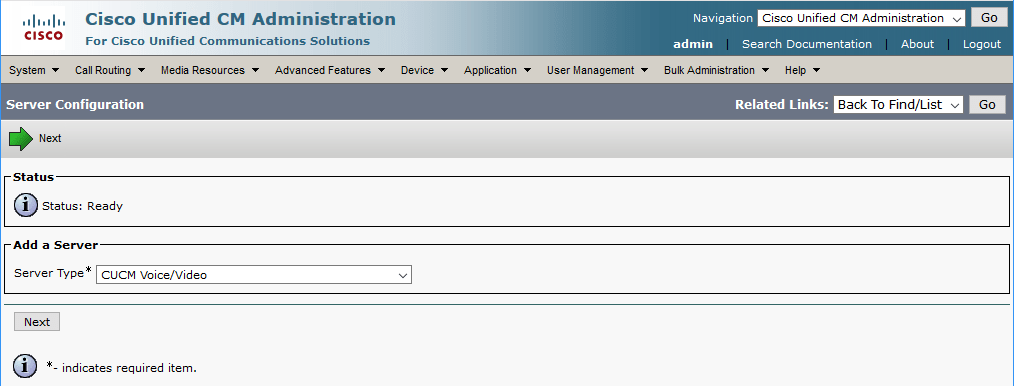Click the '*- indicates required item.' note
The image size is (1014, 386).
[121, 367]
